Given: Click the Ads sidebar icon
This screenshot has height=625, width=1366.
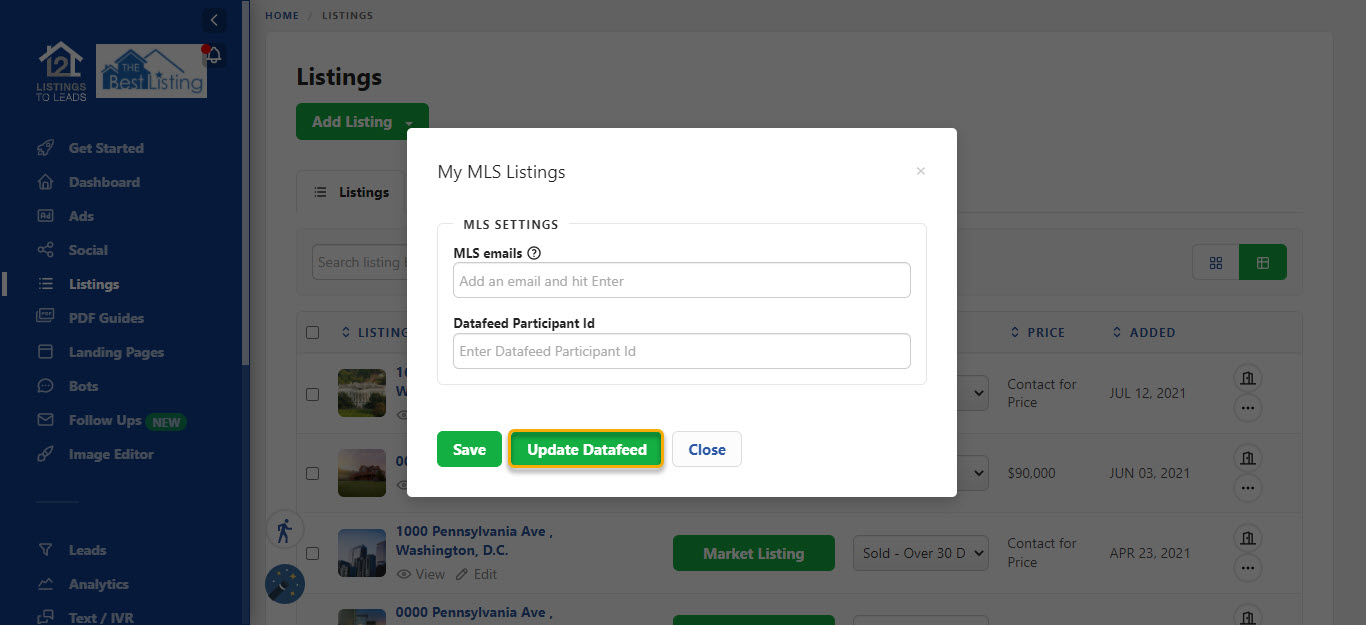Looking at the screenshot, I should (45, 216).
